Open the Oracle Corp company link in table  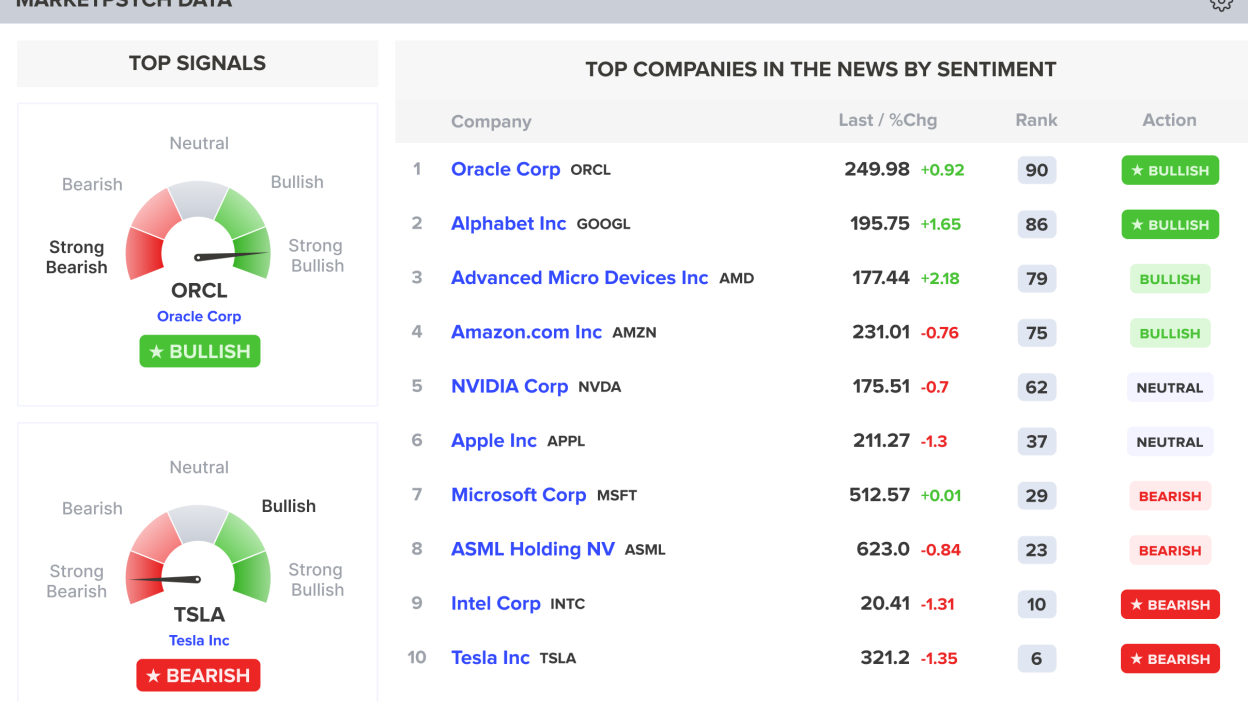tap(505, 170)
